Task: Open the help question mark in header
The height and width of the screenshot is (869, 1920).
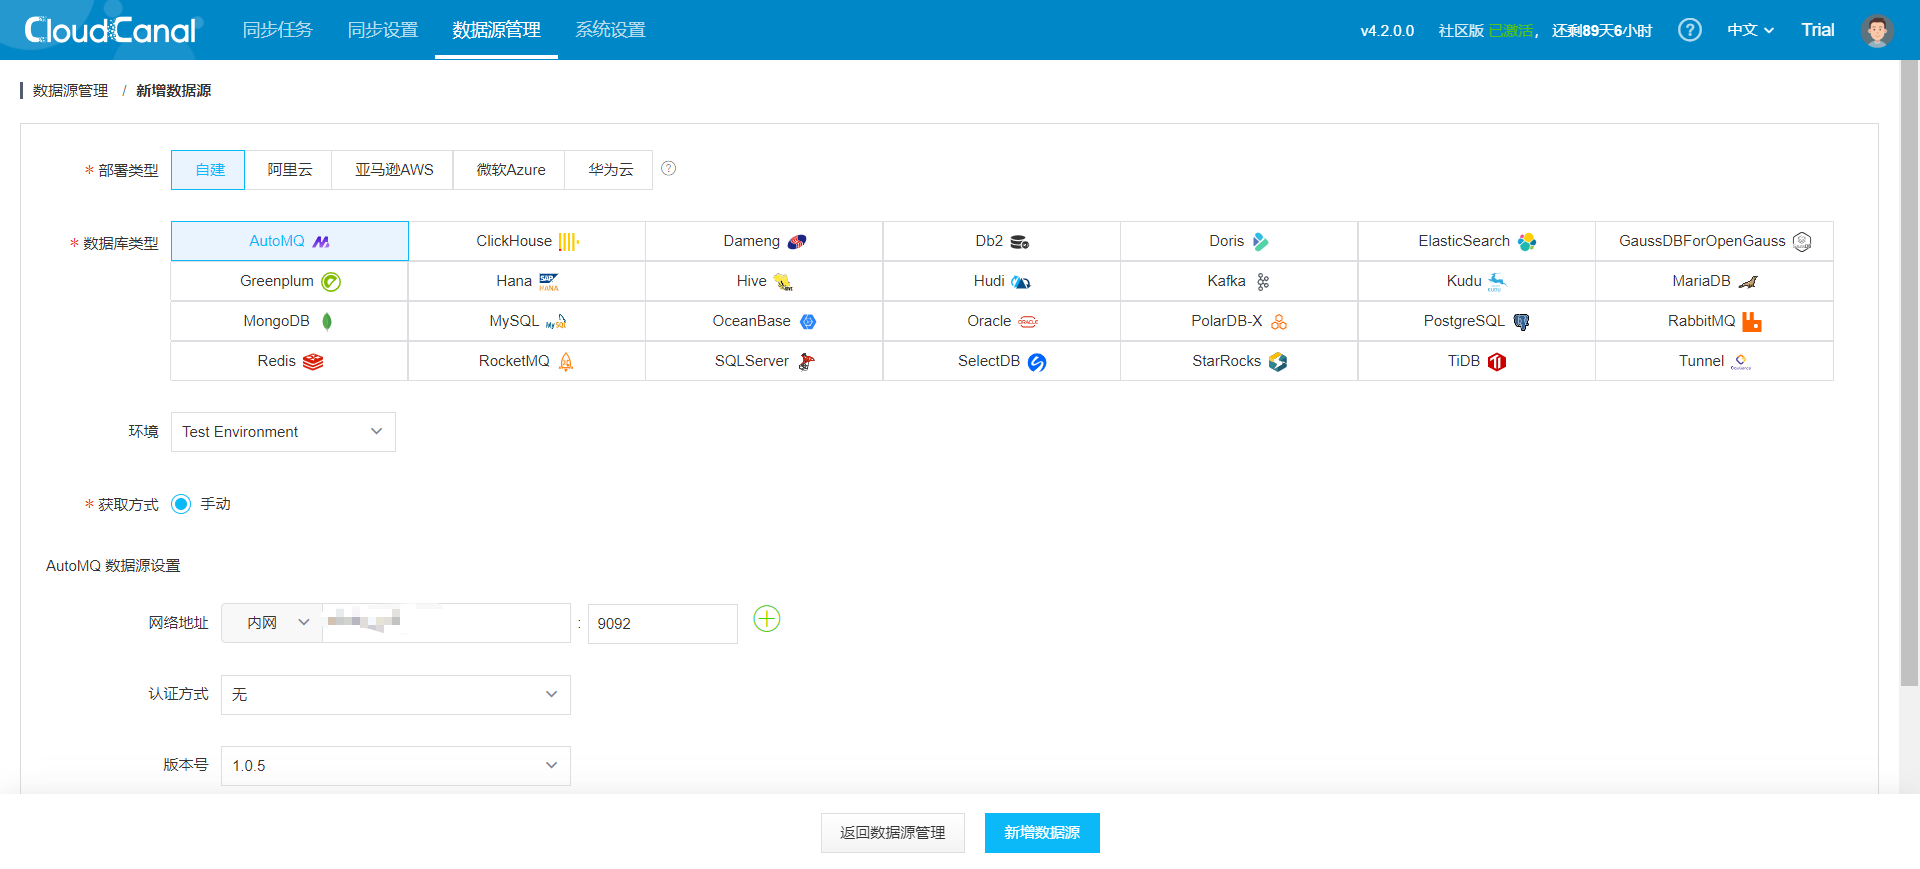Action: pos(1689,30)
